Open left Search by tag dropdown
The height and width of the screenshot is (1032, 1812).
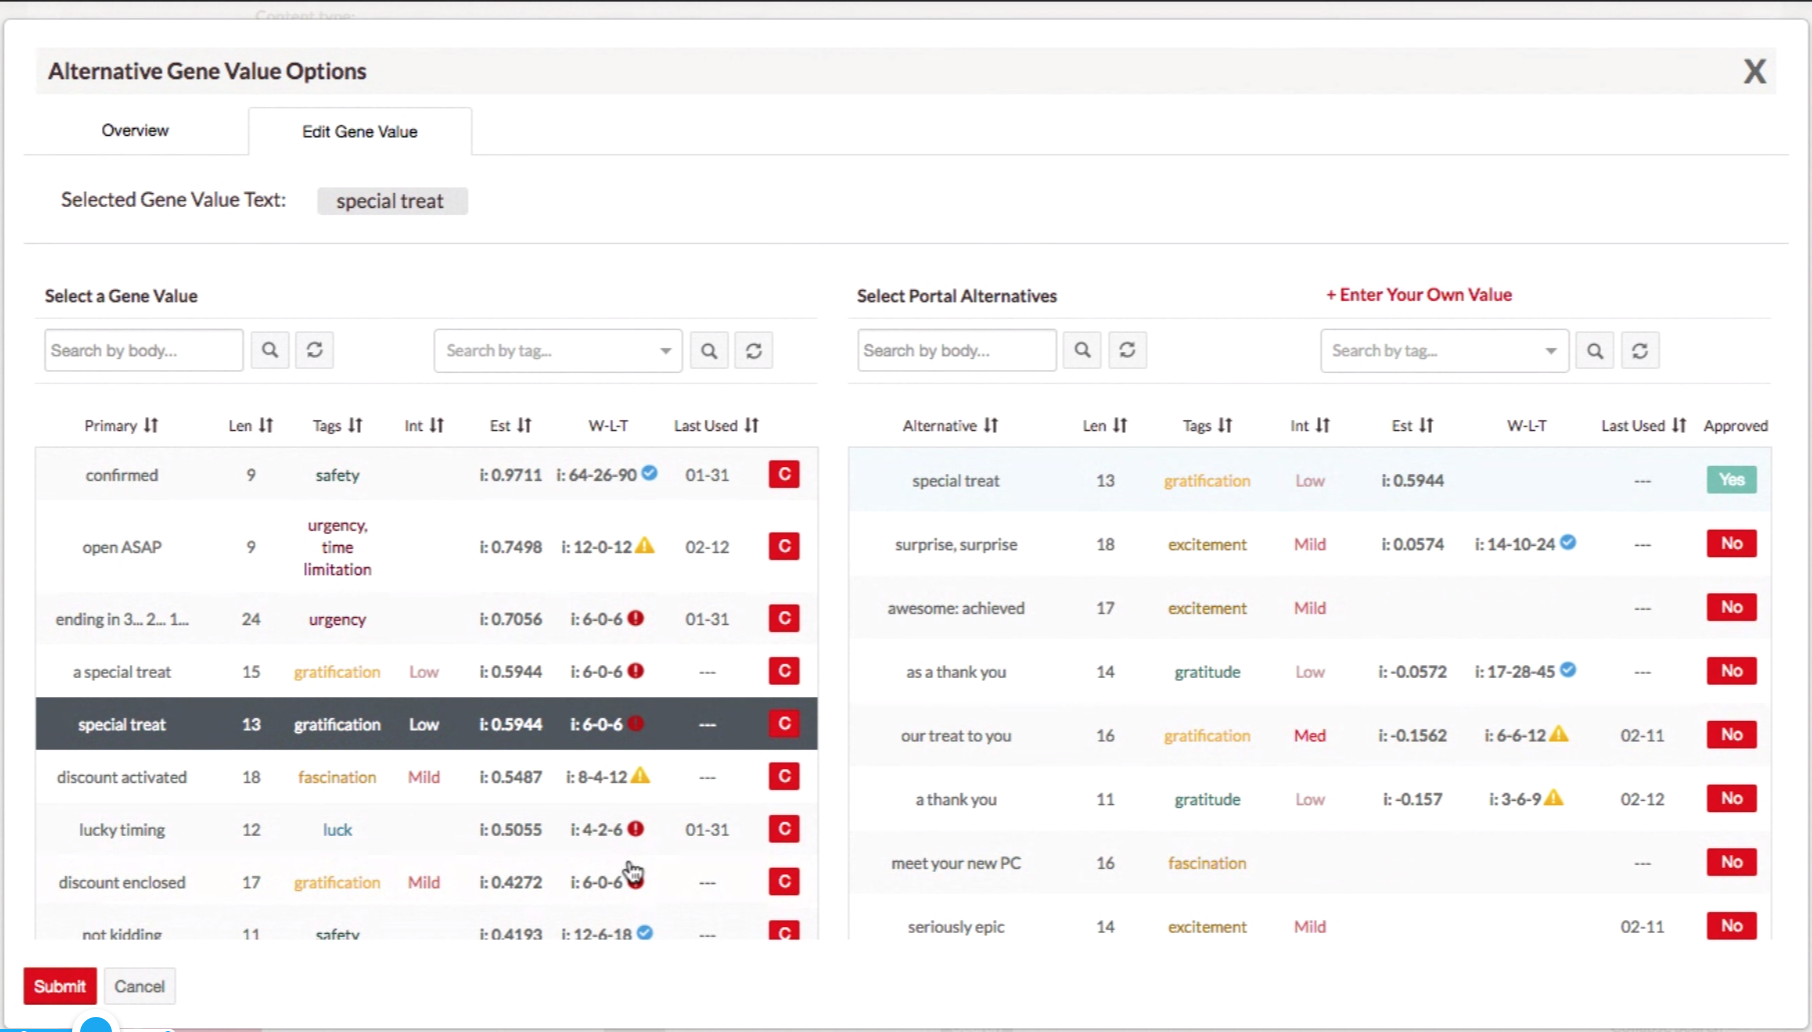click(x=558, y=351)
